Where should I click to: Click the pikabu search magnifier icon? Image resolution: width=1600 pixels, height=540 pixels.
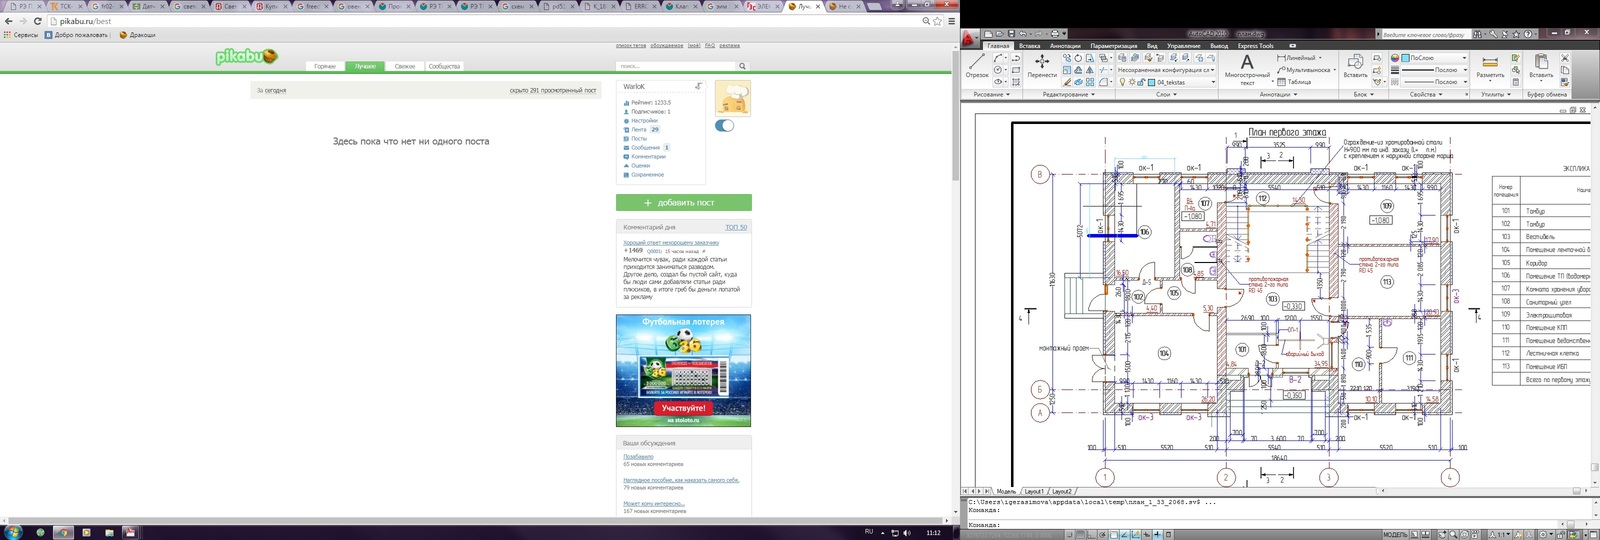coord(742,66)
